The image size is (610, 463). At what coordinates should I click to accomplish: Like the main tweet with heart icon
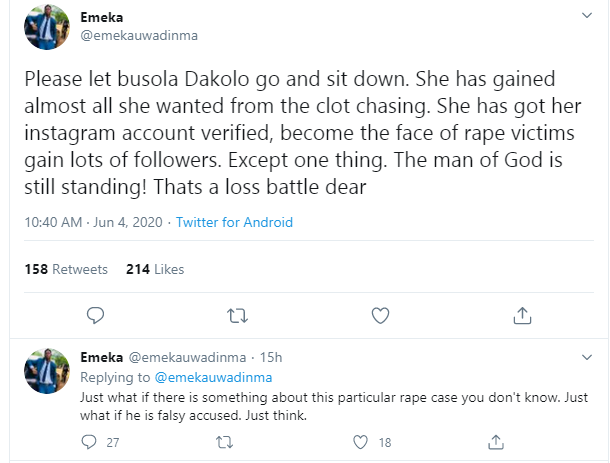(x=380, y=316)
